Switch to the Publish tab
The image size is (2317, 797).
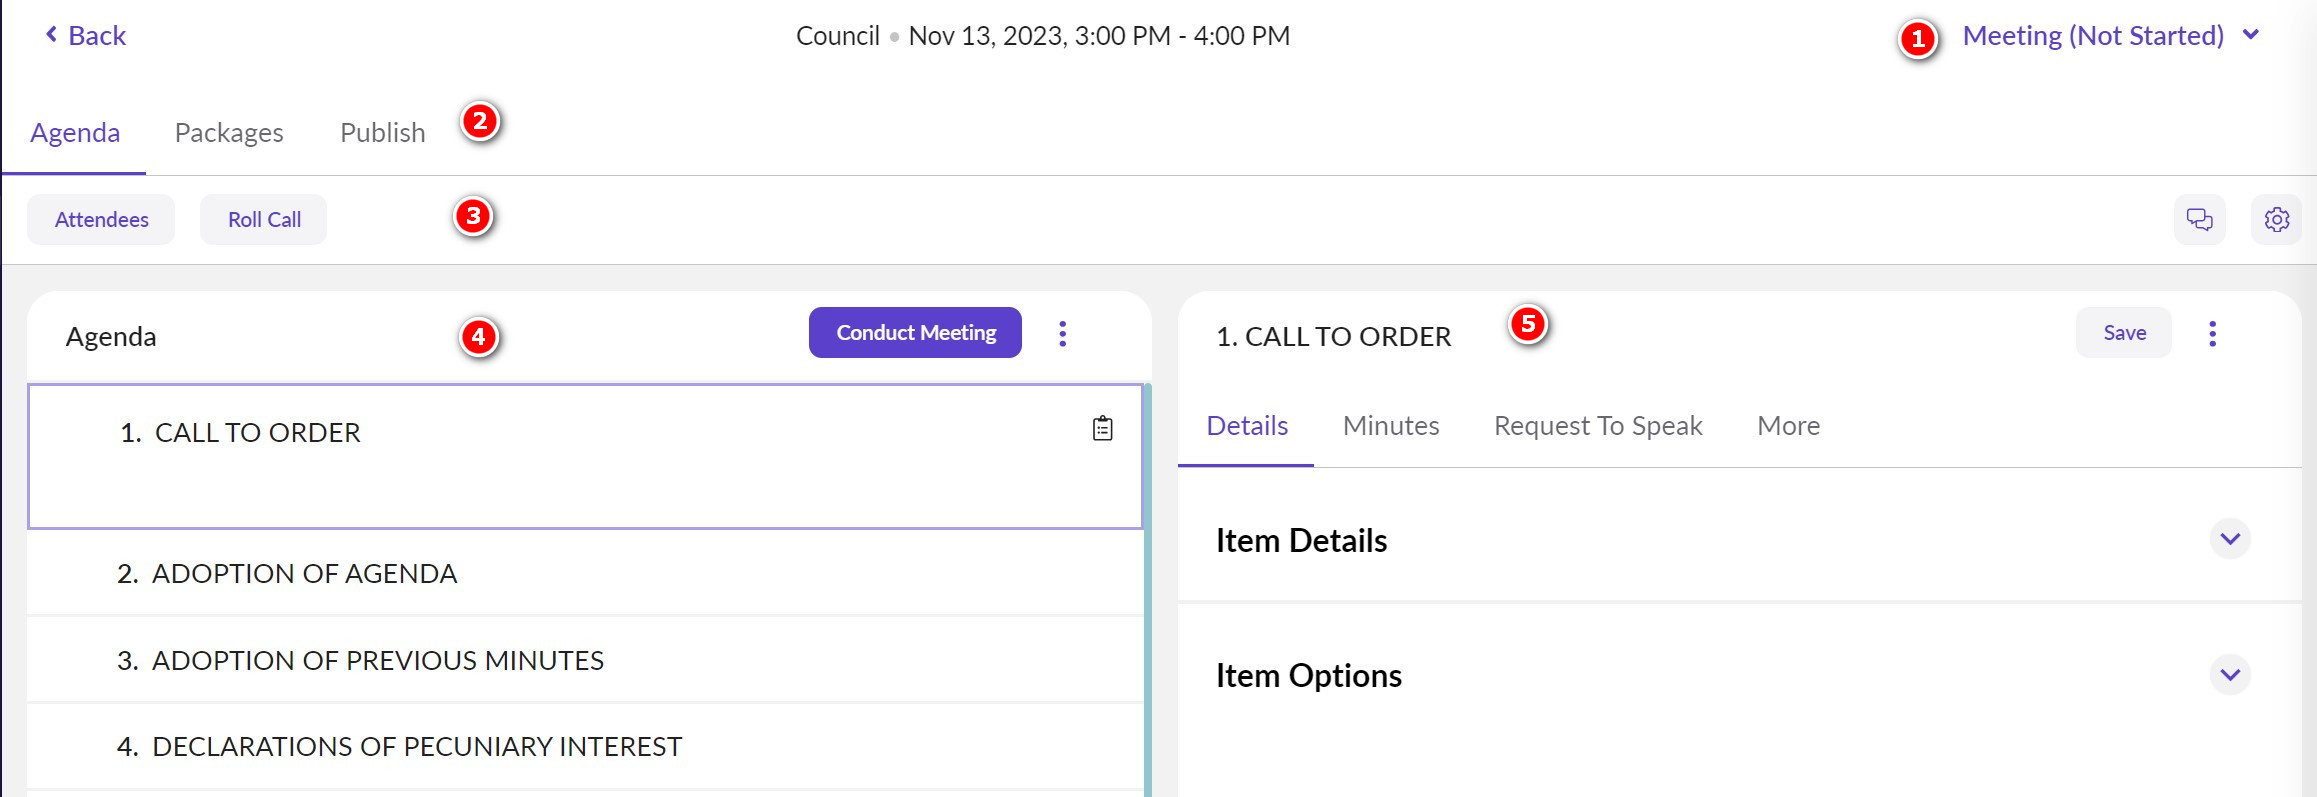pyautogui.click(x=382, y=133)
